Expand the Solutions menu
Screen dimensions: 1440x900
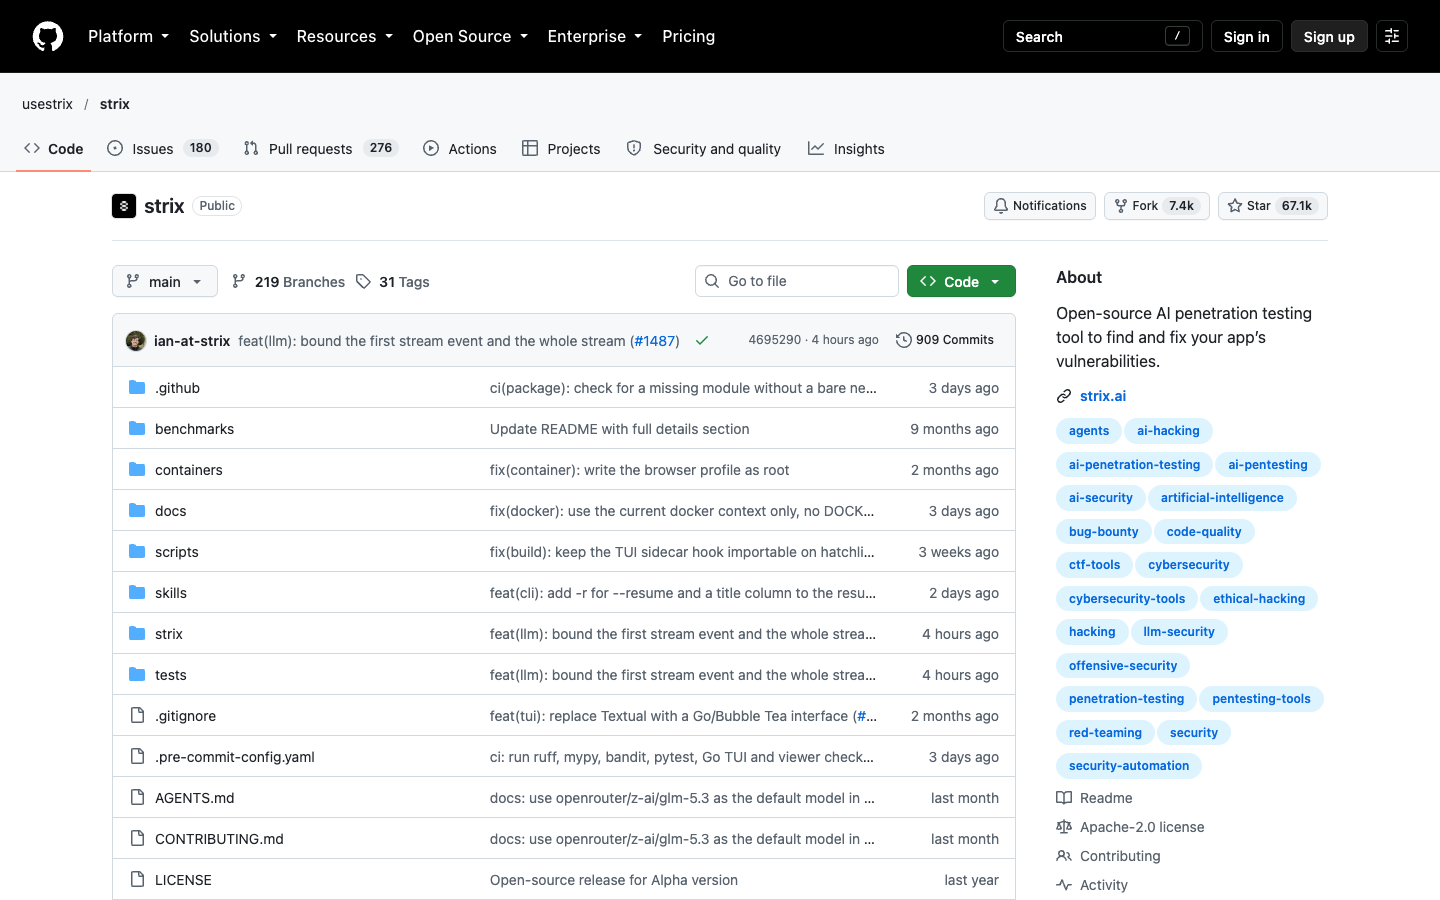click(233, 36)
